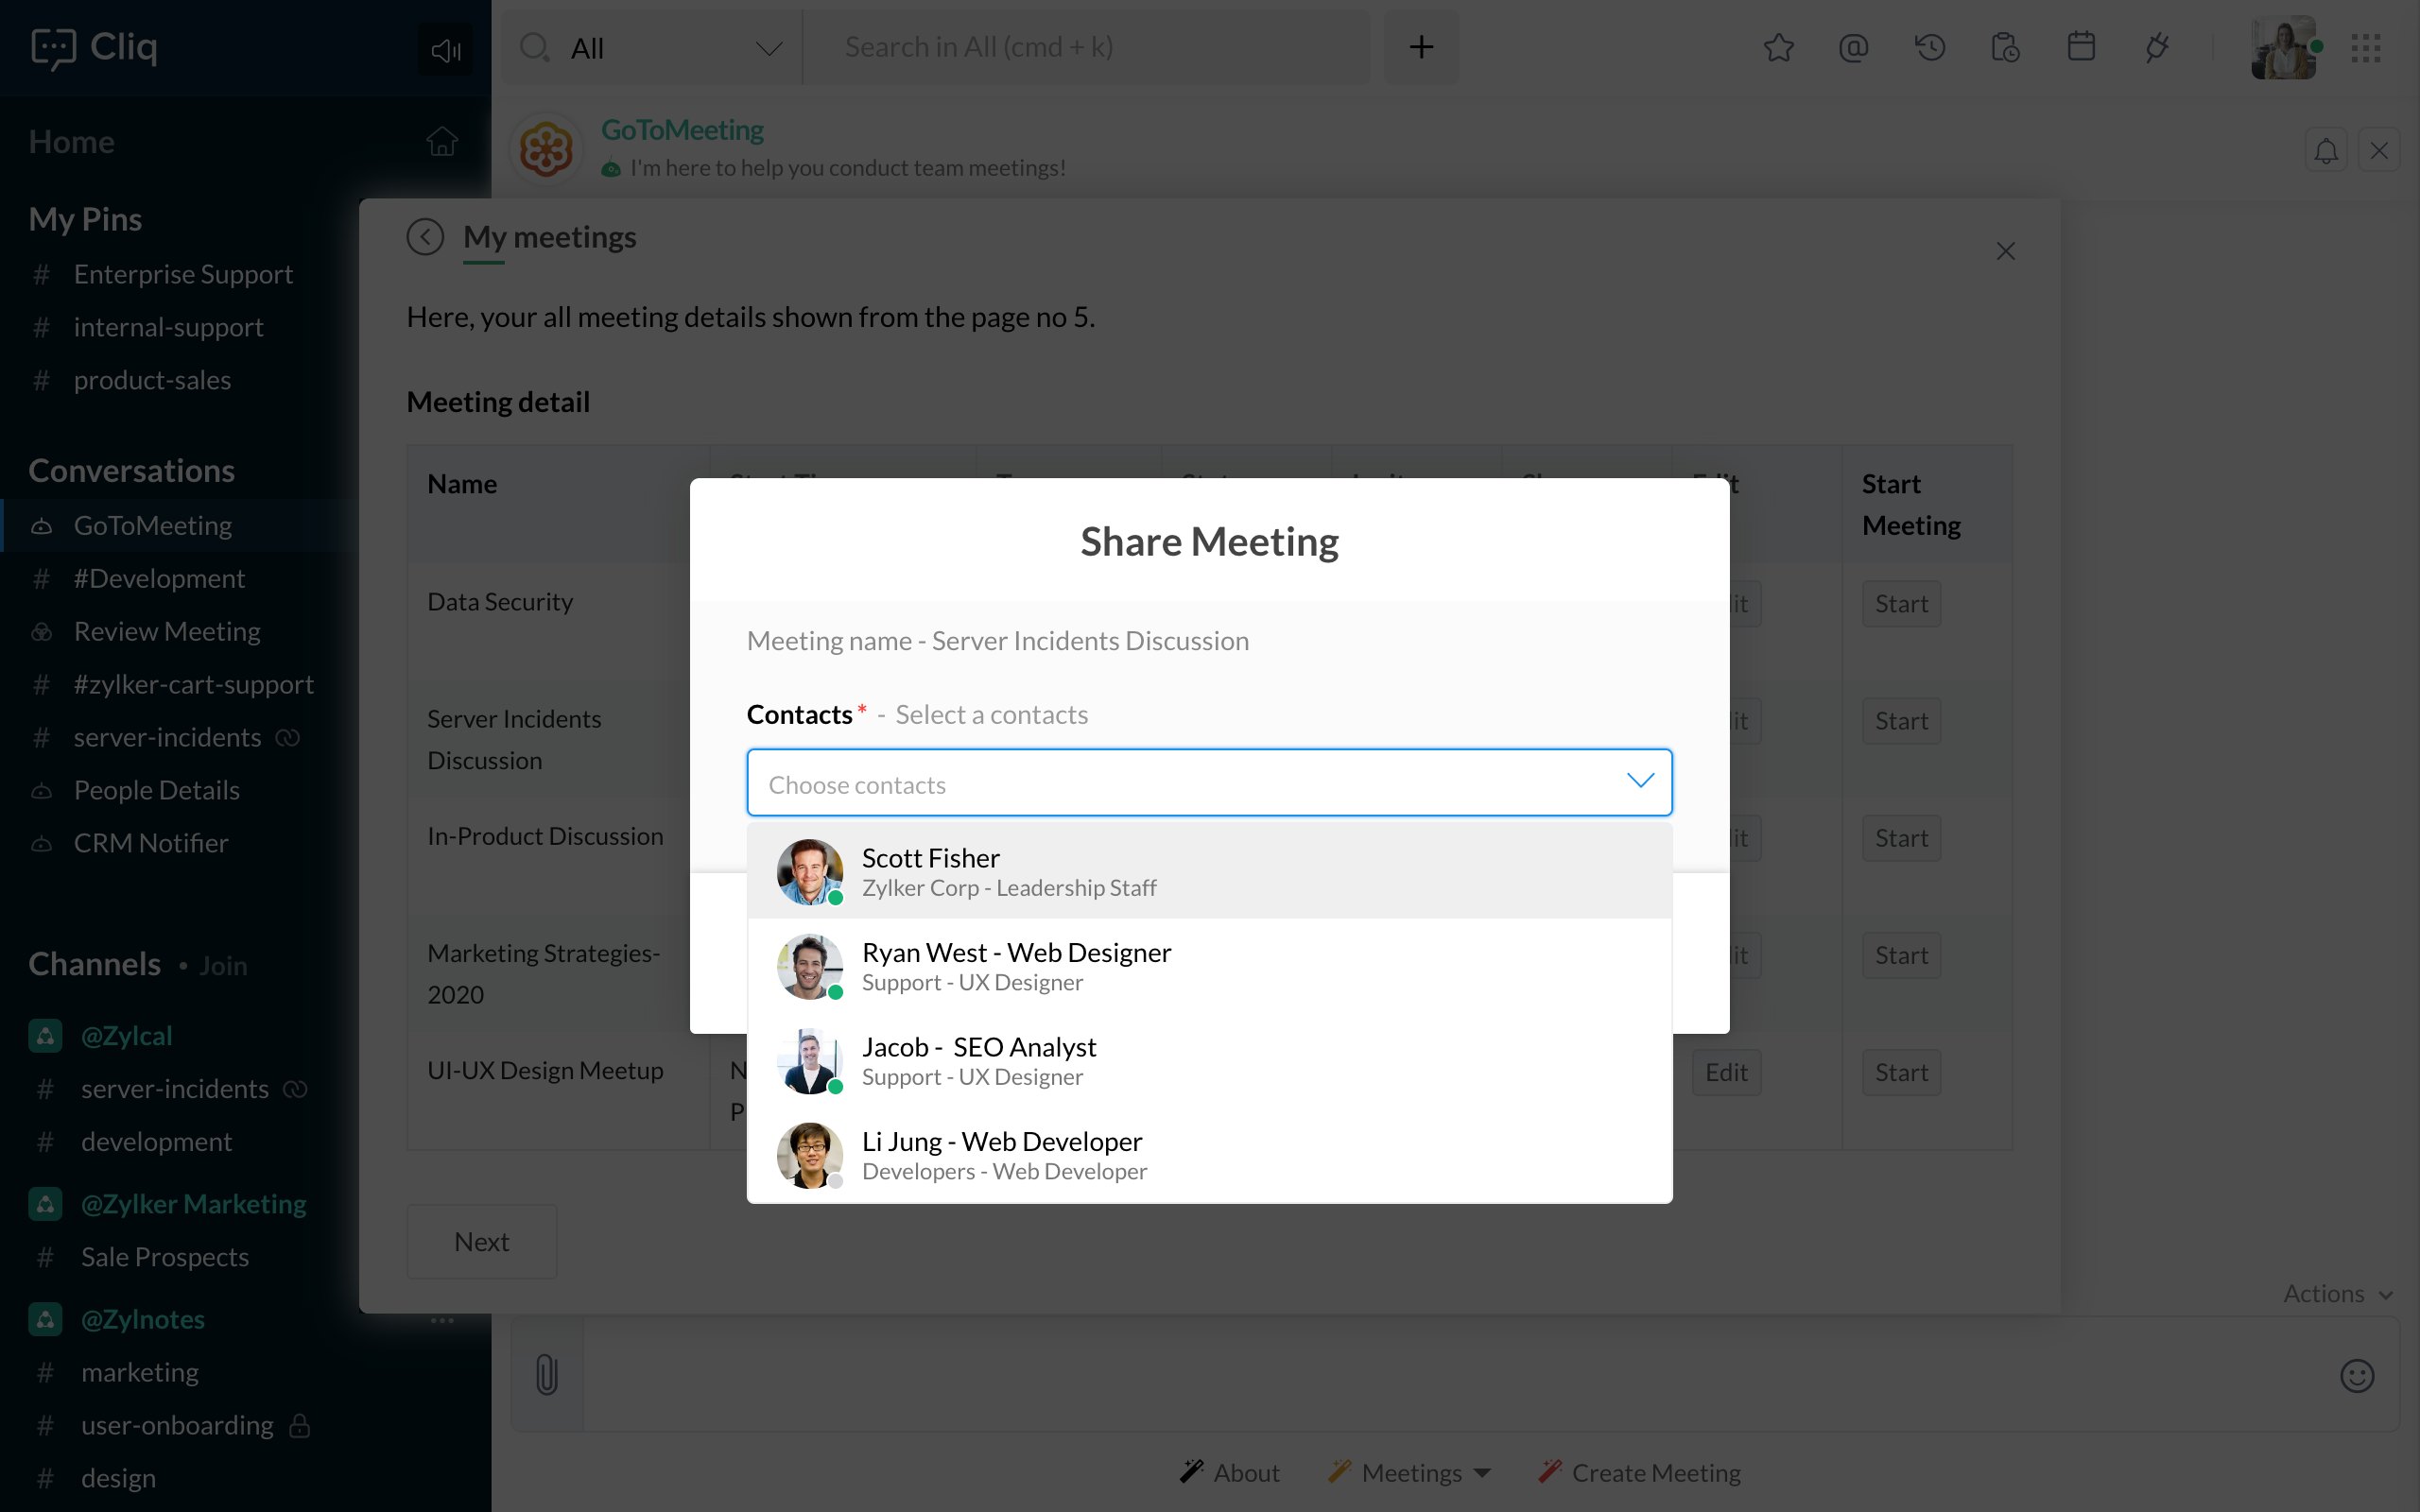This screenshot has width=2420, height=1512.
Task: Open GoToMeeting bot avatar
Action: [x=545, y=149]
